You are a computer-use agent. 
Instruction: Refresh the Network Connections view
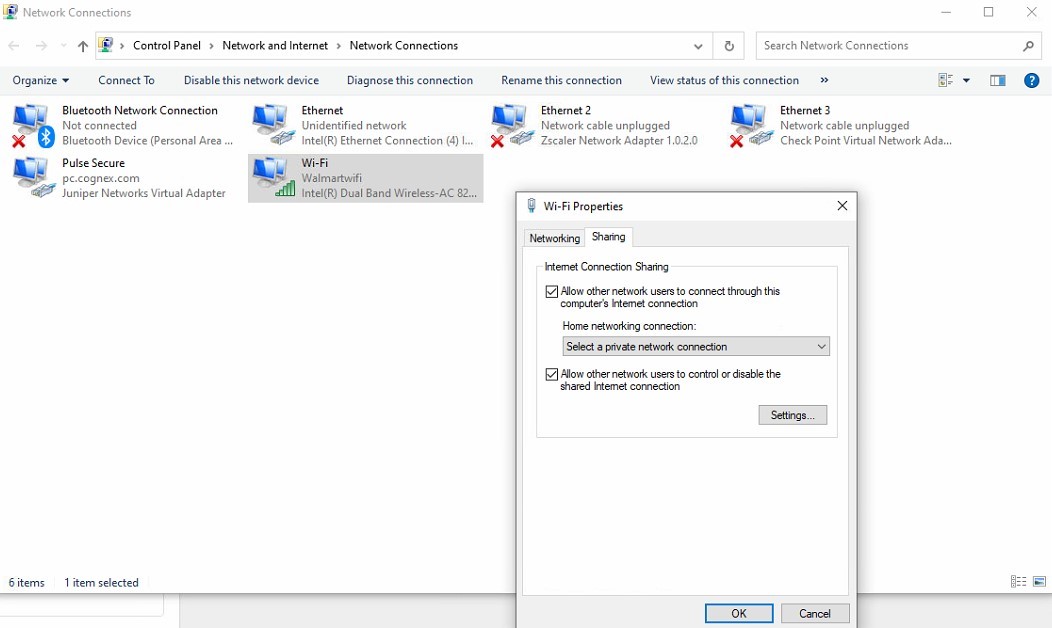pyautogui.click(x=728, y=45)
